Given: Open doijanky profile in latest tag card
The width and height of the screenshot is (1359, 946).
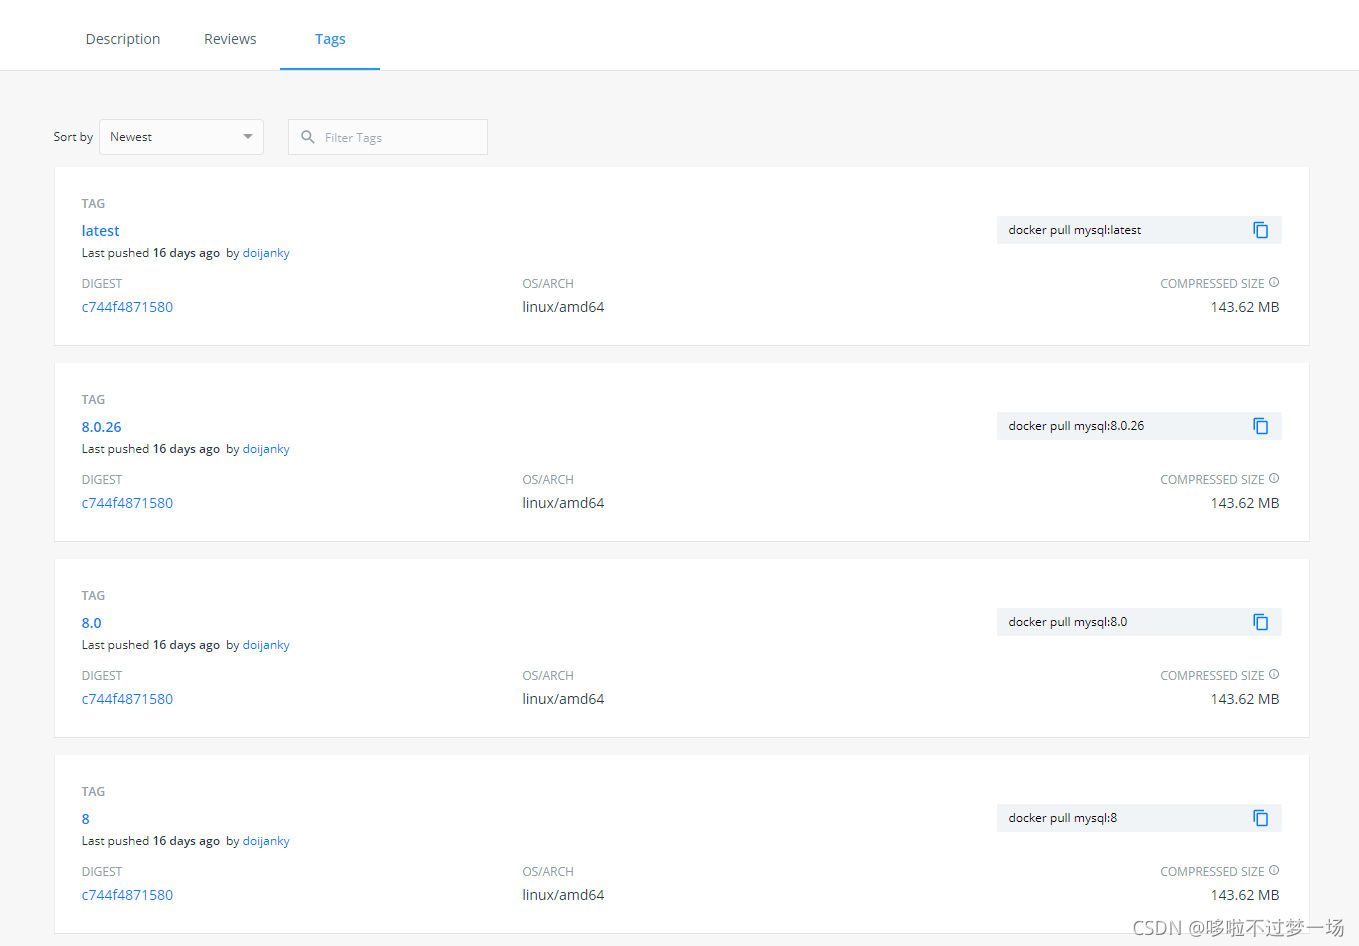Looking at the screenshot, I should (266, 253).
